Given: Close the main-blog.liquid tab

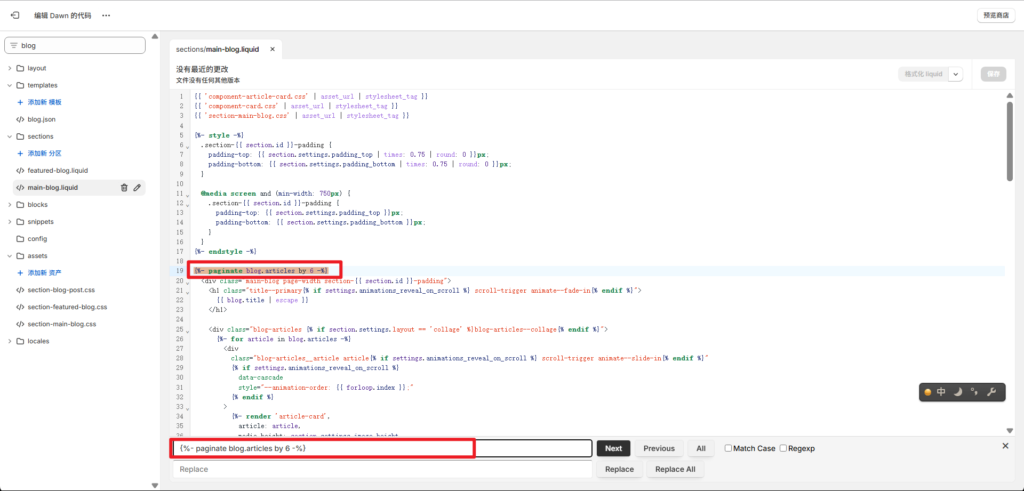Looking at the screenshot, I should pyautogui.click(x=272, y=49).
